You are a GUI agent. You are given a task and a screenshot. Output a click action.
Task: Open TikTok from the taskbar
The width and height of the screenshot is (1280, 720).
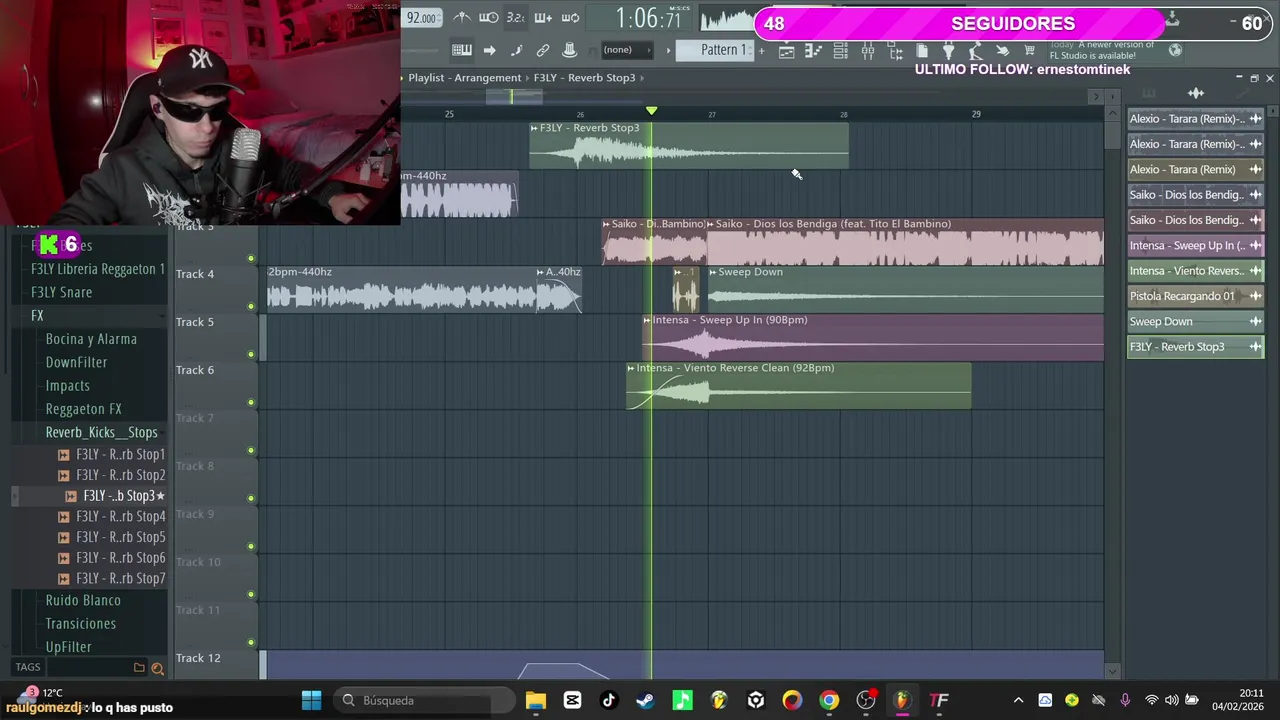[608, 700]
